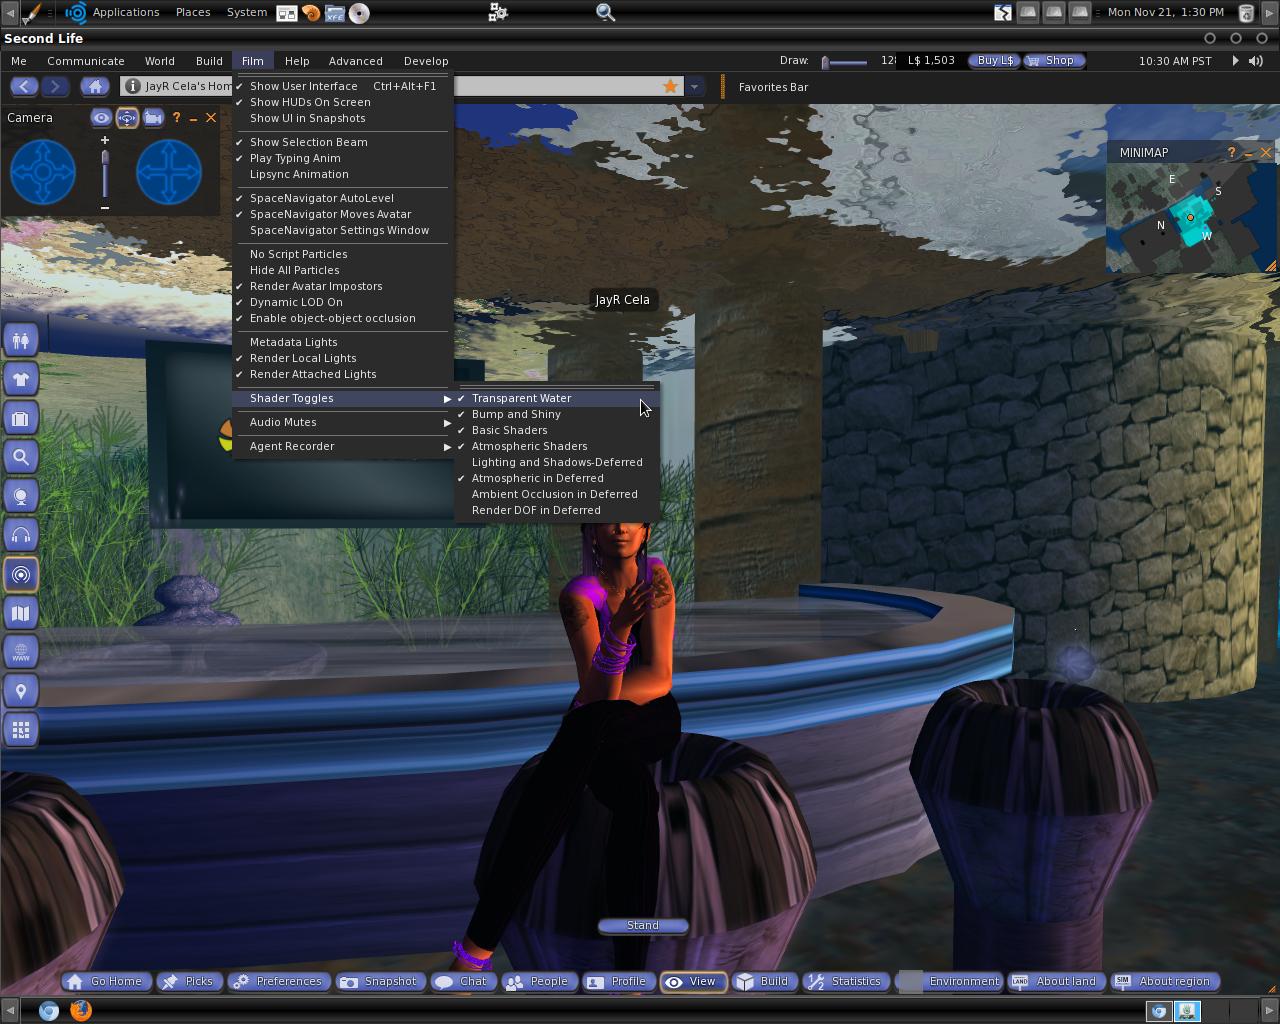Toggle Transparent Water shader
Image resolution: width=1280 pixels, height=1024 pixels.
(556, 398)
